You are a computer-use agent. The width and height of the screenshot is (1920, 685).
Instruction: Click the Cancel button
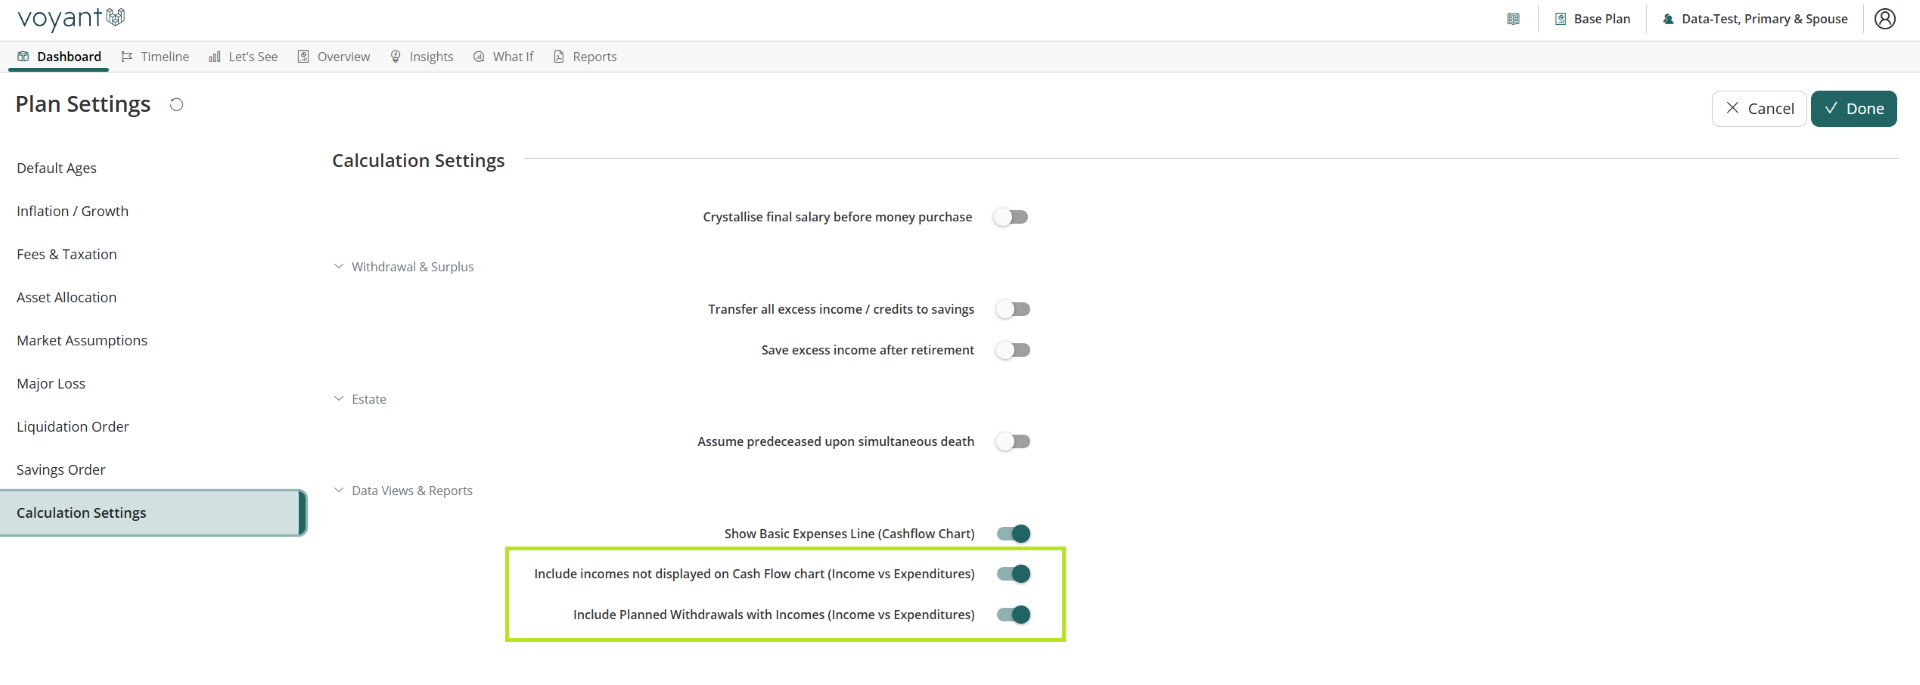point(1759,109)
